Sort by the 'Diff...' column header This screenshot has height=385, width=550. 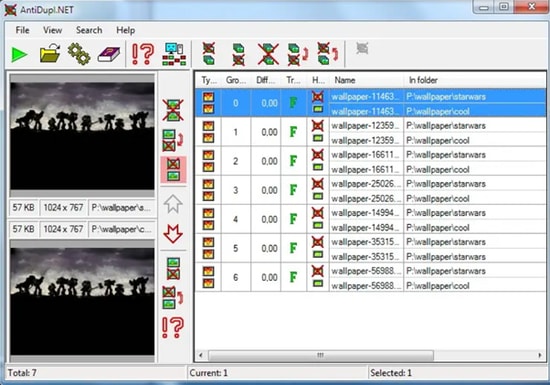coord(266,80)
